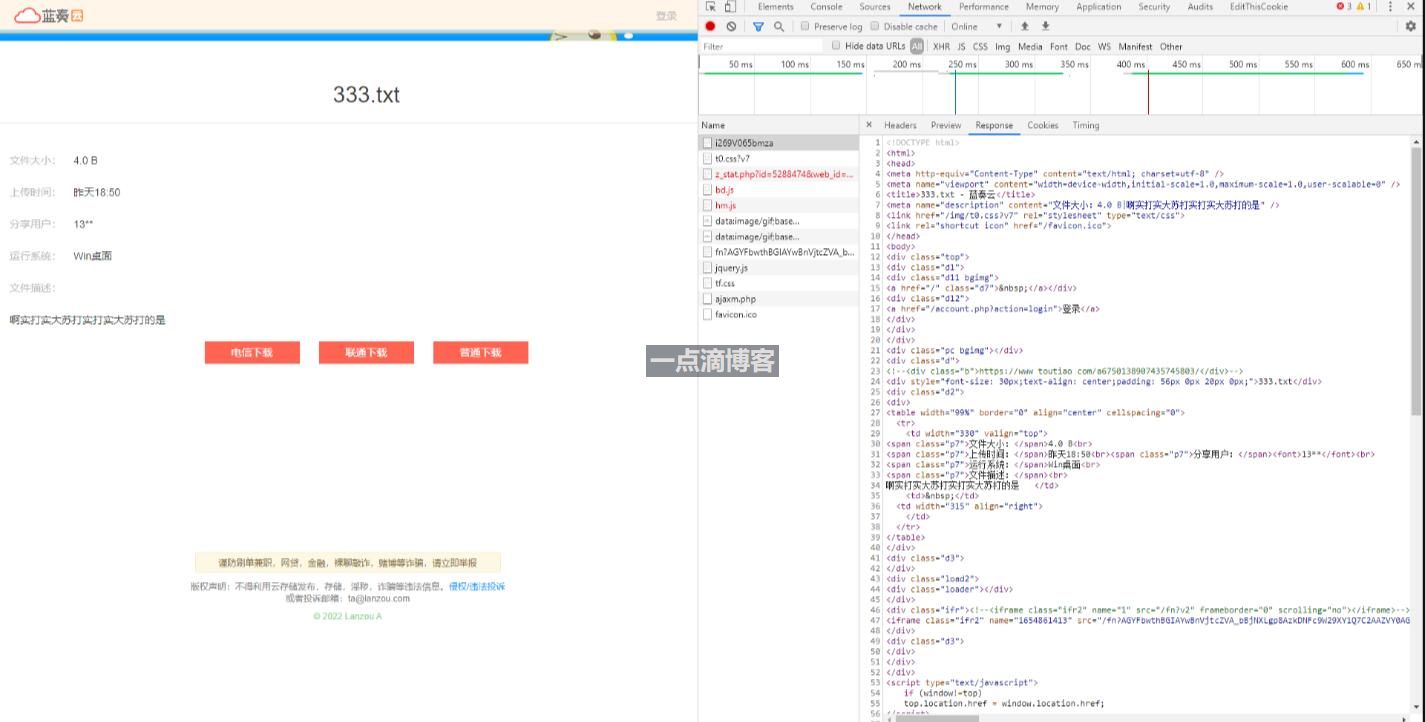The width and height of the screenshot is (1425, 722).
Task: Open network search with the magnifier
Action: (779, 26)
